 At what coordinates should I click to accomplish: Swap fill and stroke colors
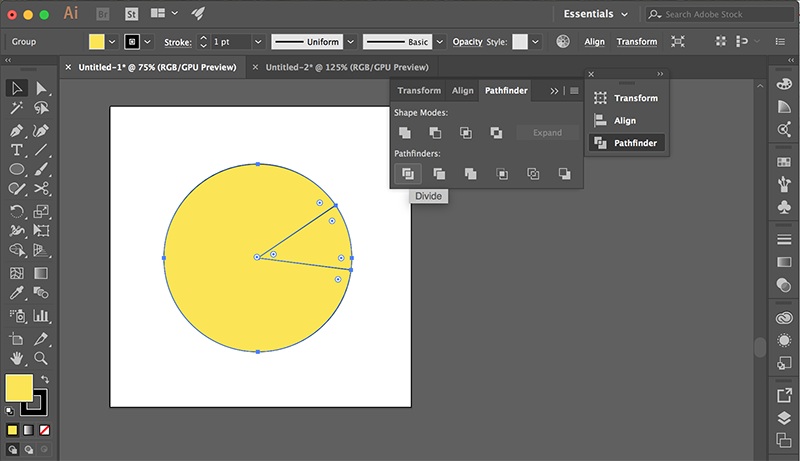coord(45,379)
